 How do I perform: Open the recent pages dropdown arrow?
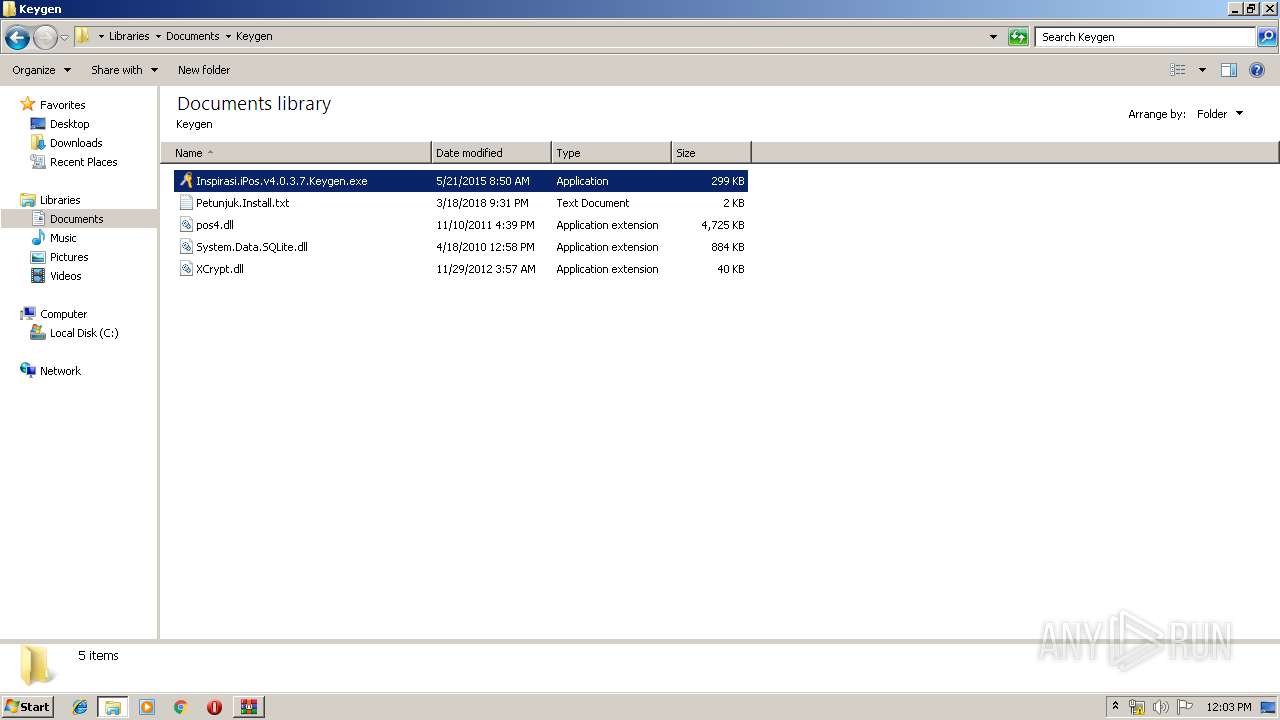[64, 37]
